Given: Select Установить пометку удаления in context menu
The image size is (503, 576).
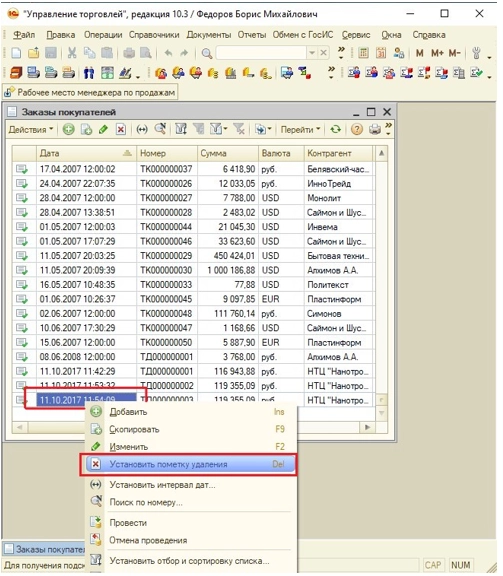Looking at the screenshot, I should pyautogui.click(x=188, y=464).
